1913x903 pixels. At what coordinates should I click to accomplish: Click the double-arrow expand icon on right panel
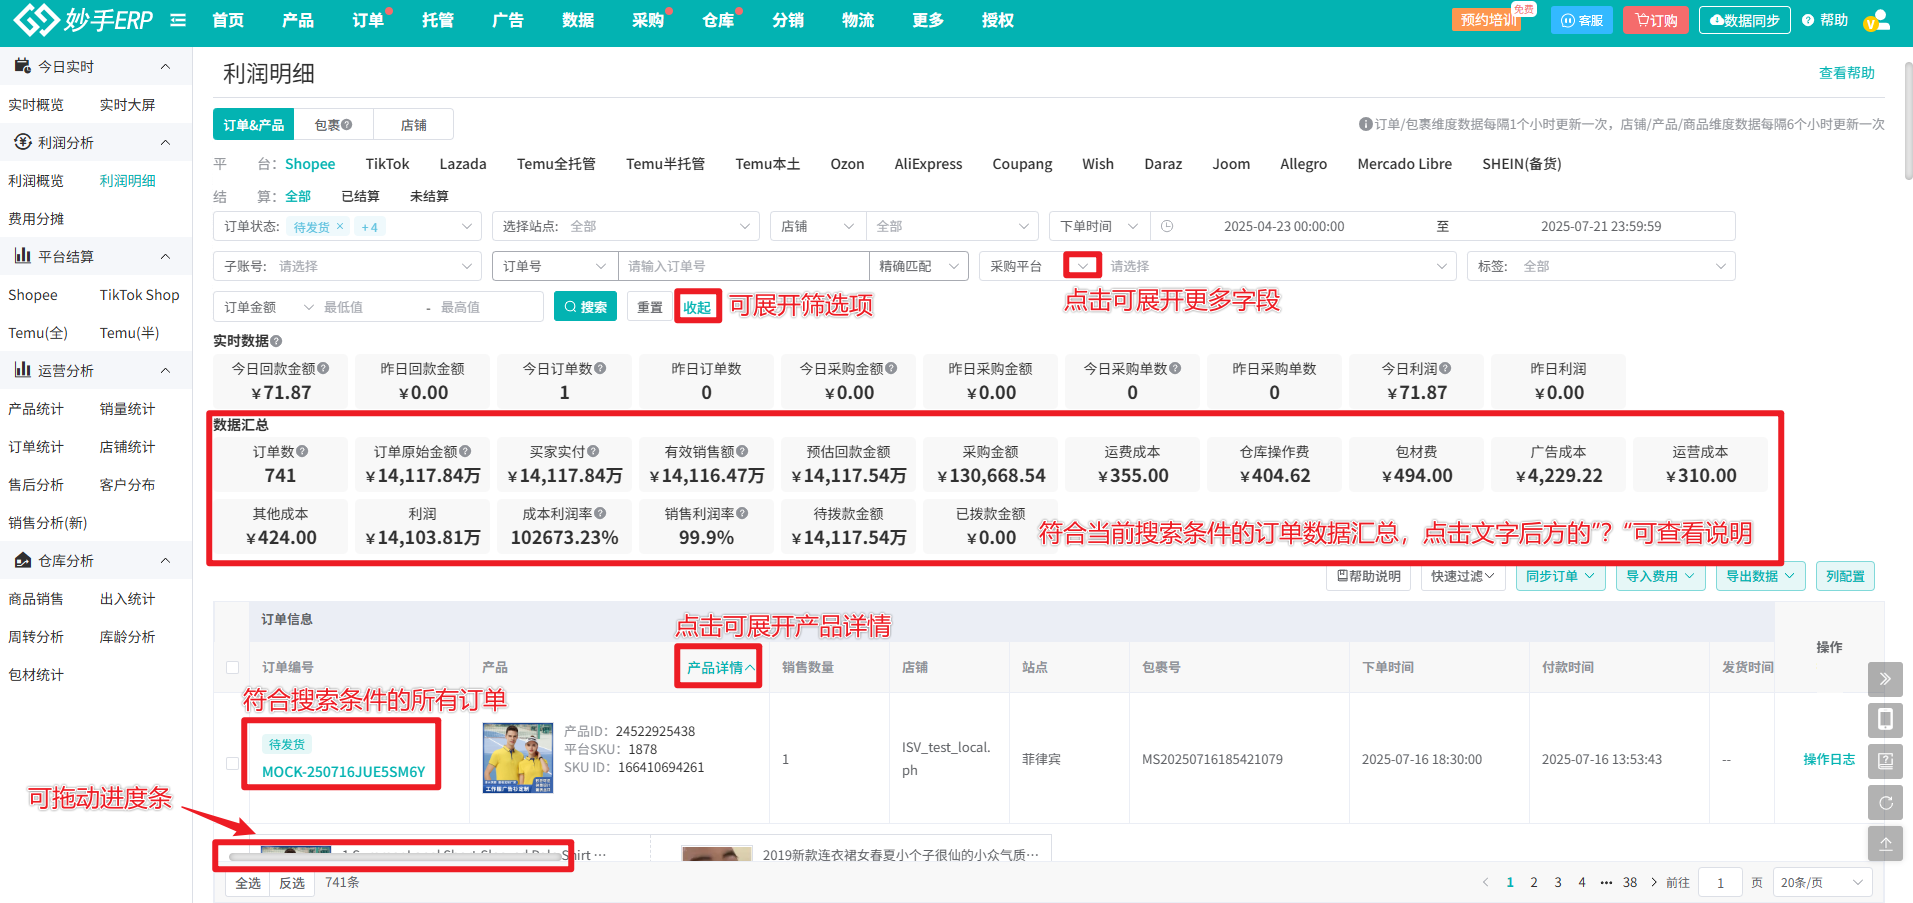1885,679
